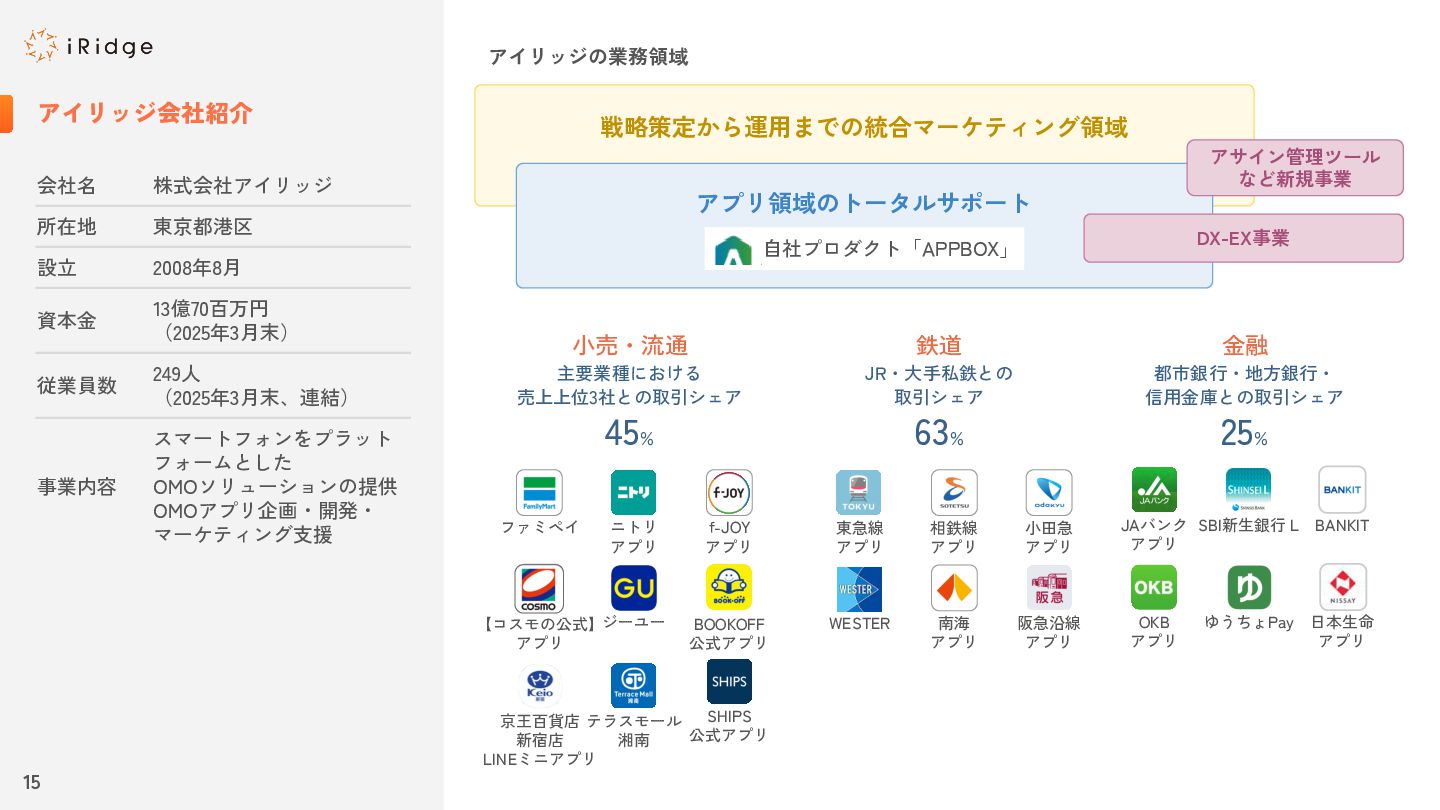This screenshot has width=1440, height=810.
Task: Click the ゆうちょPay app icon
Action: pos(1249,587)
